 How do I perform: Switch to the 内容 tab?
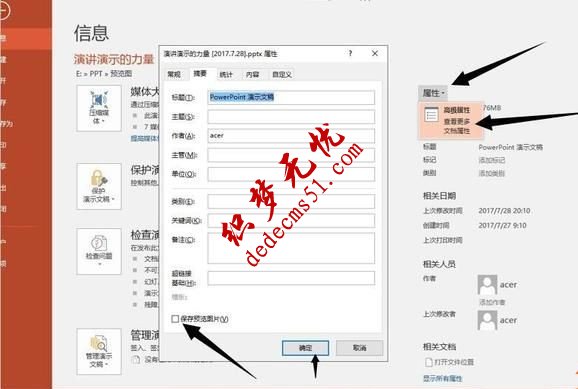coord(253,74)
